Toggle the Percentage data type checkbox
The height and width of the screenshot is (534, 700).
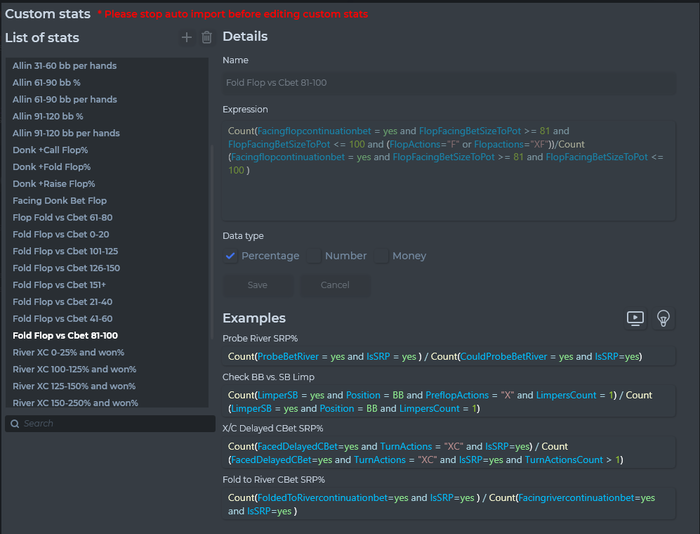(231, 256)
